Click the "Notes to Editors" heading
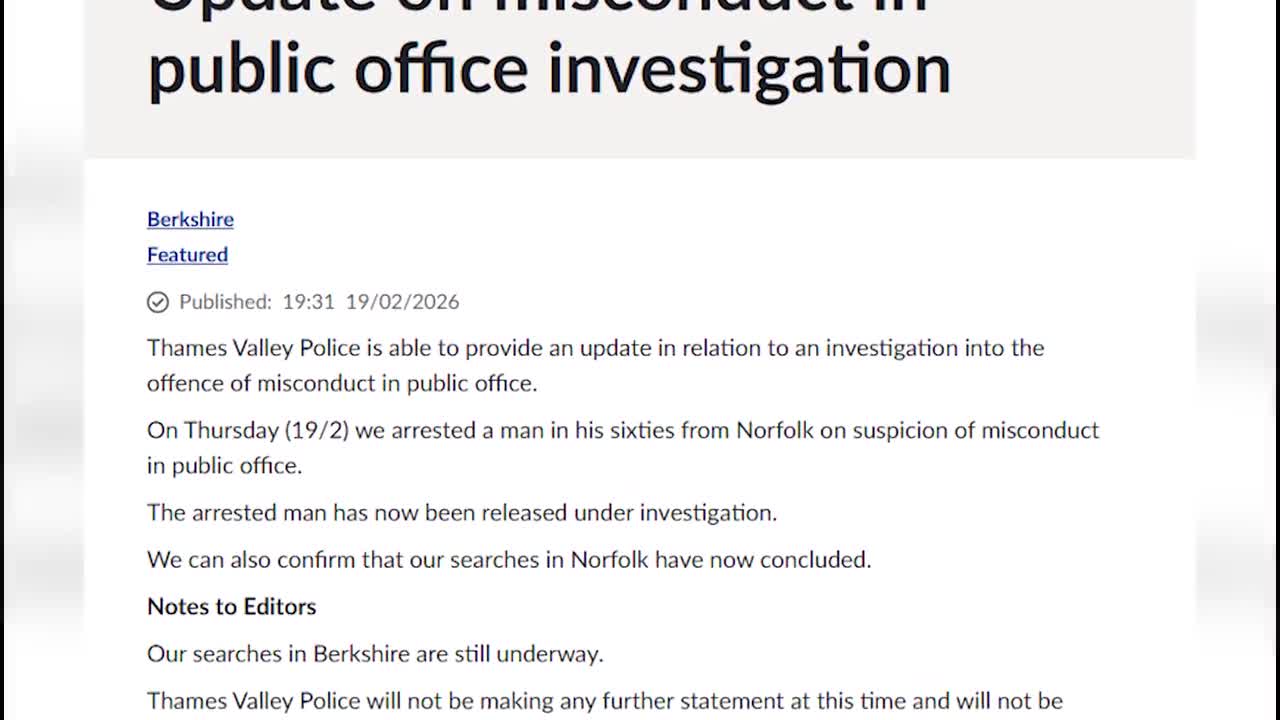This screenshot has height=720, width=1280. 231,607
